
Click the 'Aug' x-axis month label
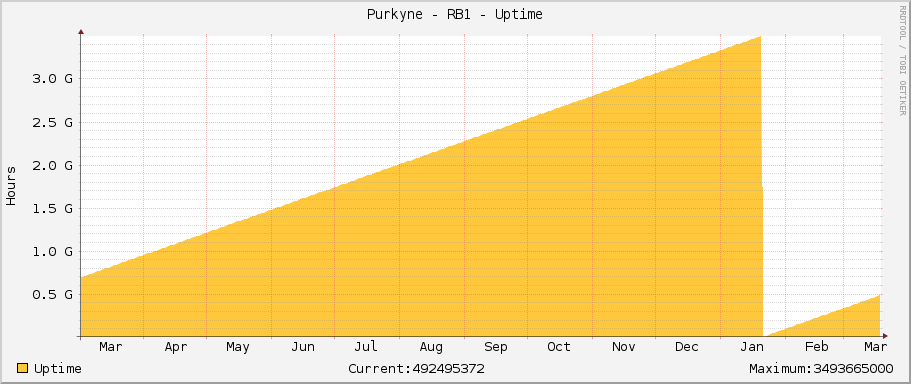[x=431, y=347]
